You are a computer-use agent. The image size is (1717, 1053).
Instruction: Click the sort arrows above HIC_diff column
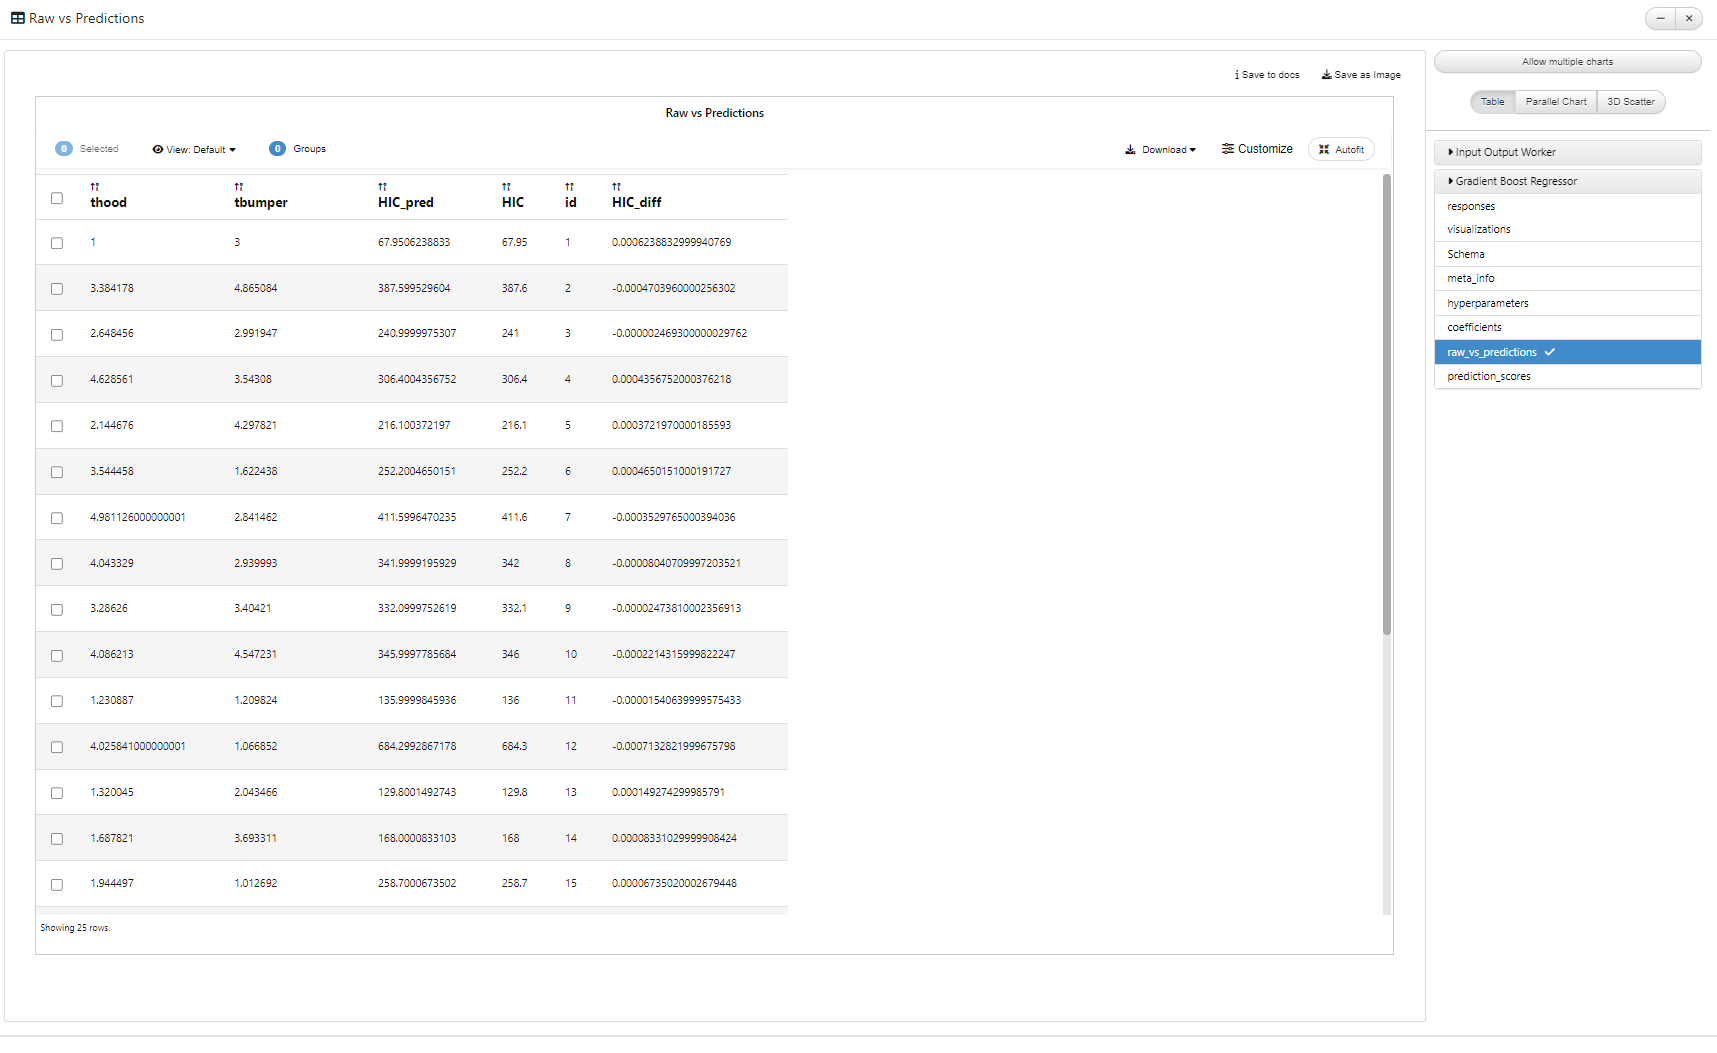coord(616,187)
